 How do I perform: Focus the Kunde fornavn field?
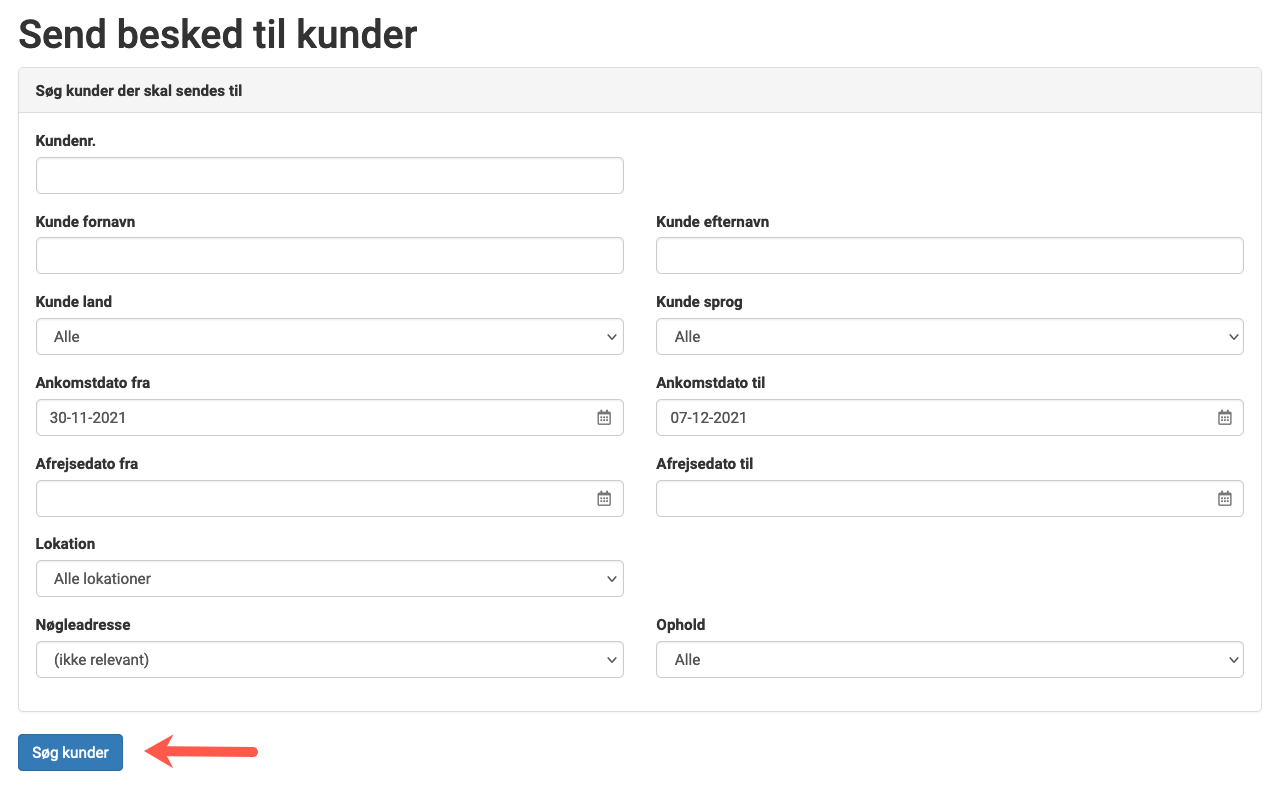[330, 256]
